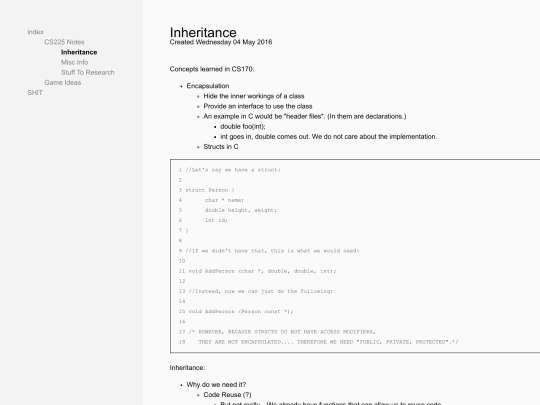Click 'Provide an interface to use the class'

click(x=258, y=106)
